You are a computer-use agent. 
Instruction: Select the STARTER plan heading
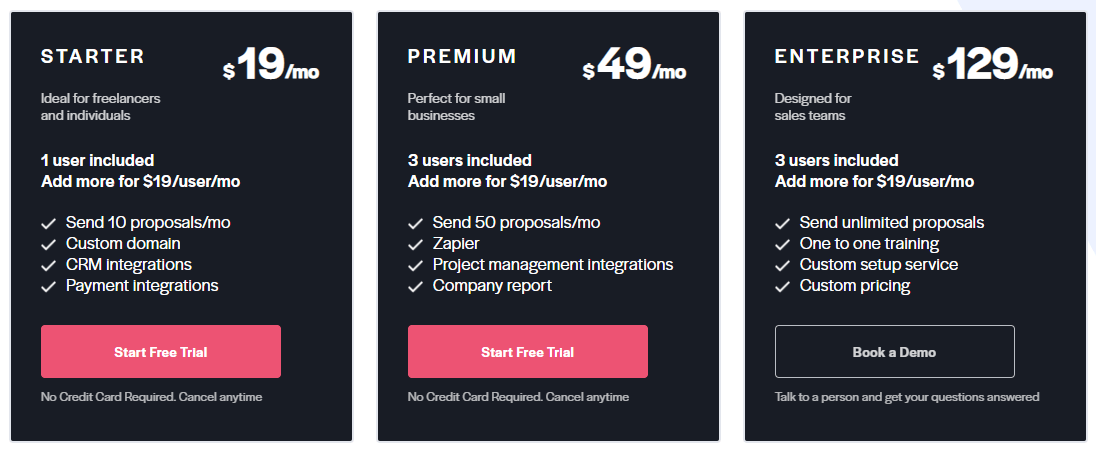coord(93,57)
